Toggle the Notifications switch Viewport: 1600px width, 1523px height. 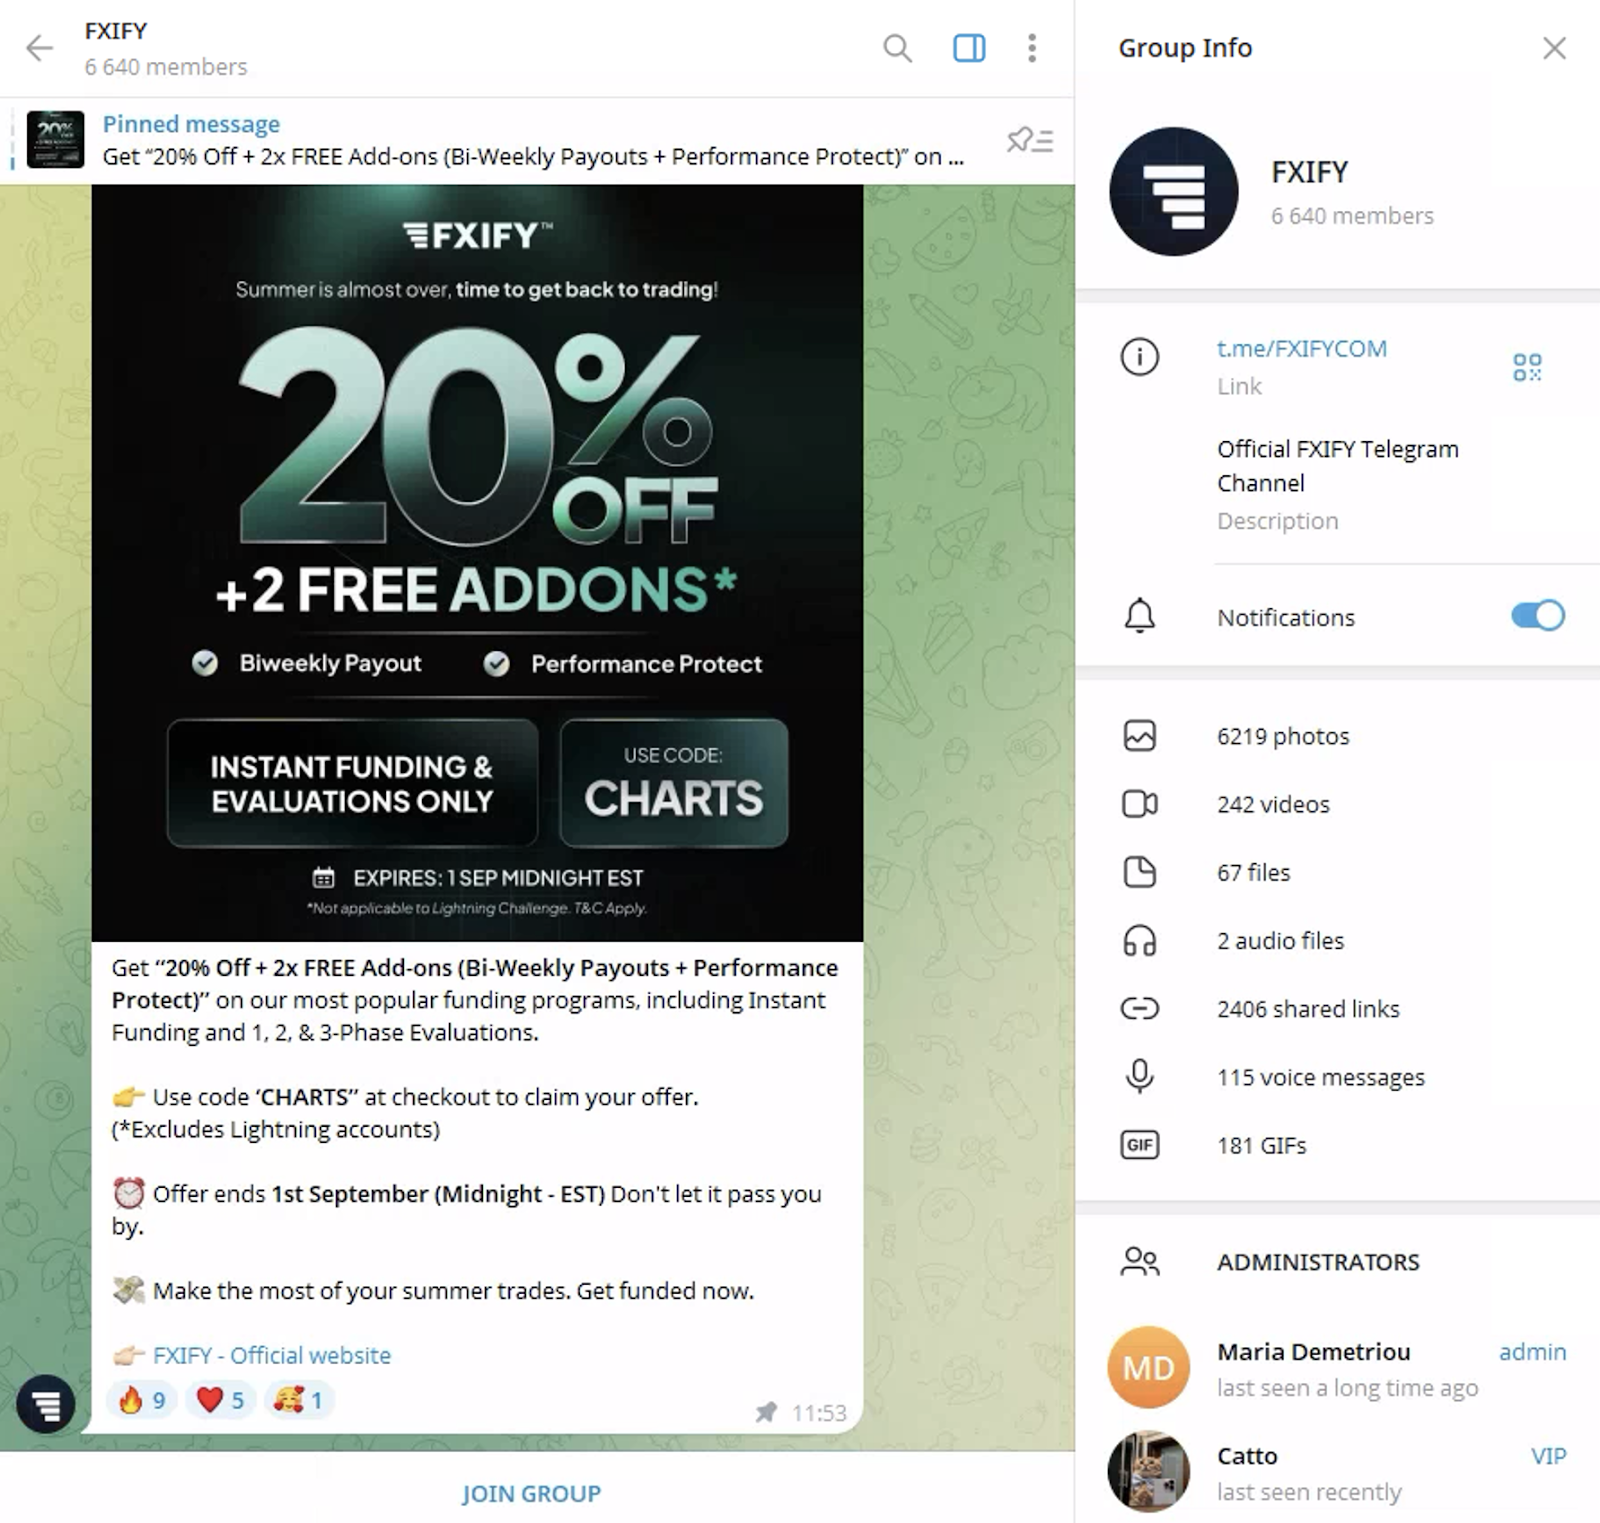[1538, 616]
